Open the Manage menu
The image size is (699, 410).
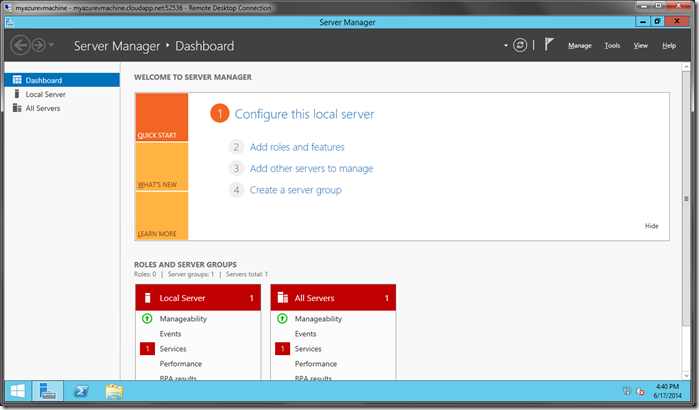[x=580, y=45]
